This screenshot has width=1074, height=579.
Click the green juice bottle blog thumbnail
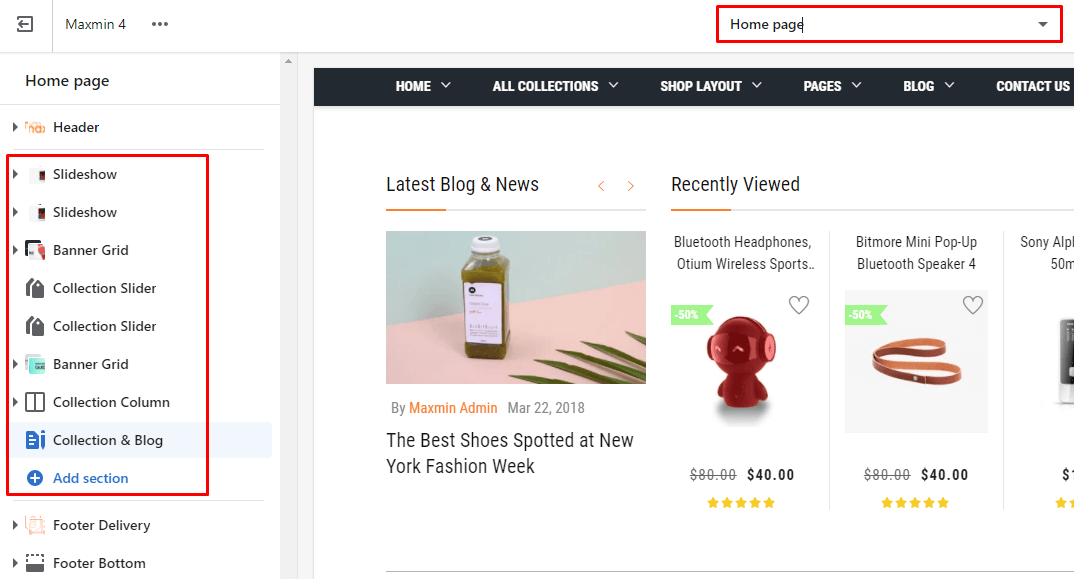(x=516, y=307)
